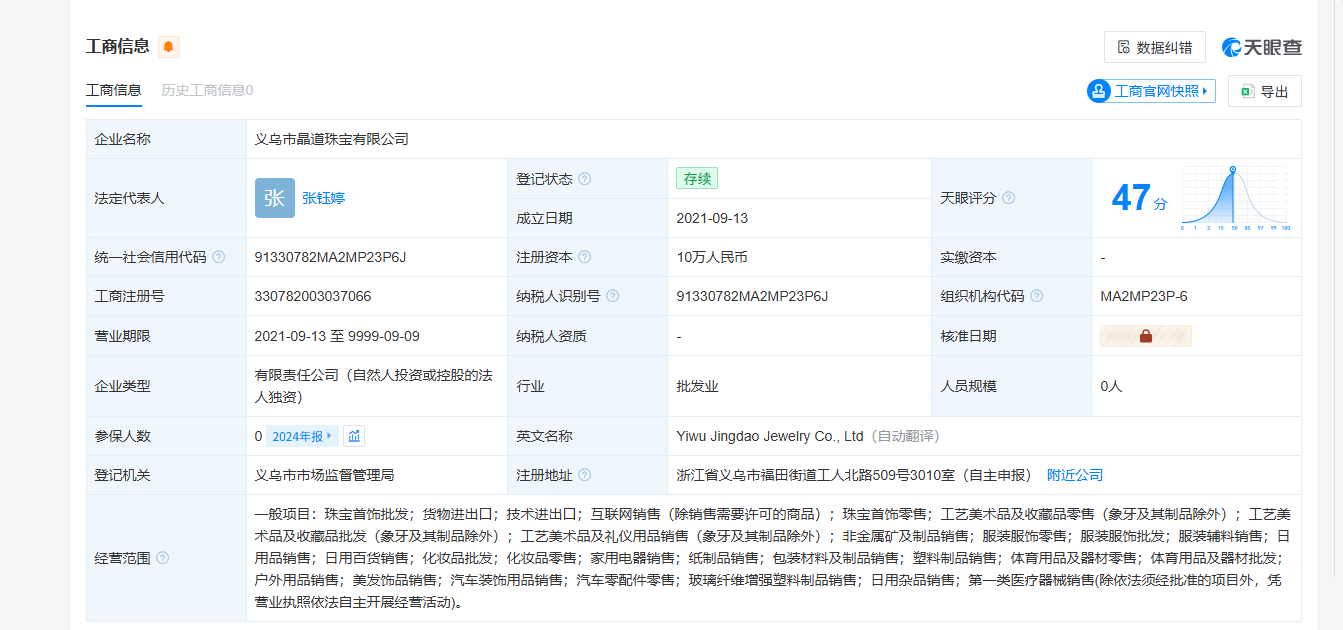Click the 工商信息 section heading

118,46
